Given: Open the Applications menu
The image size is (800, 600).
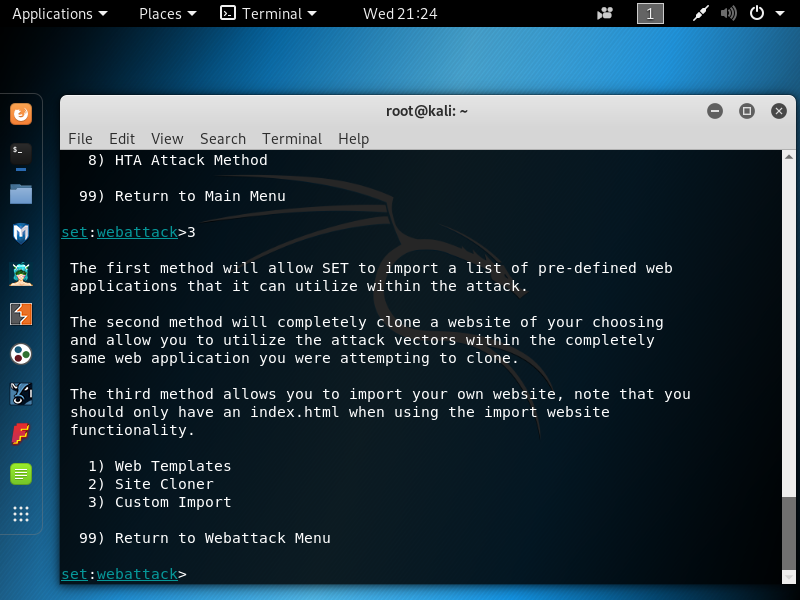Looking at the screenshot, I should [x=60, y=14].
